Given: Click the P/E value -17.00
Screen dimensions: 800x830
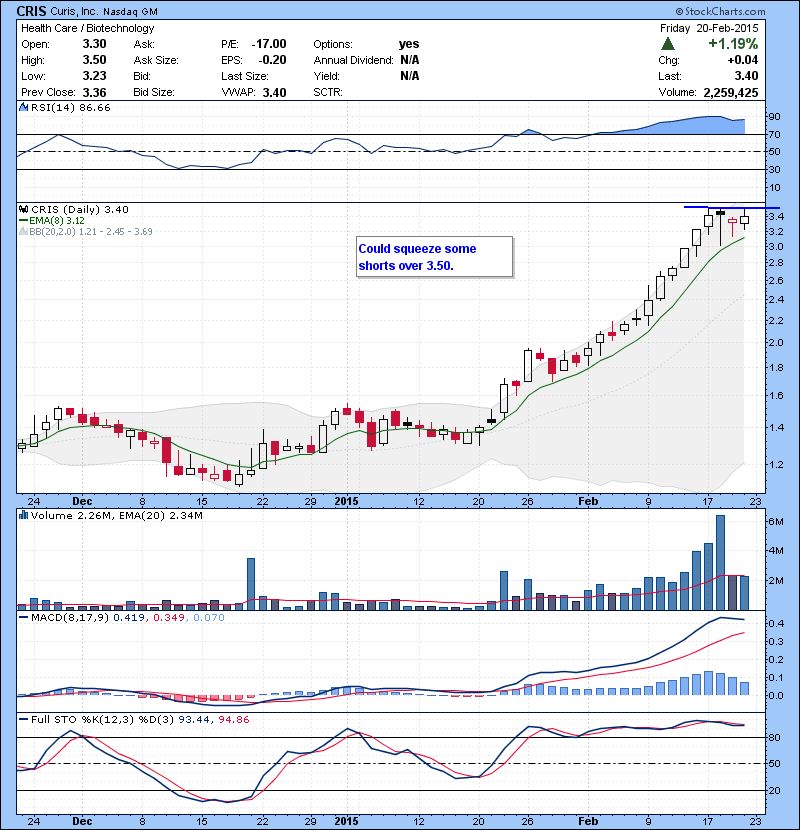Looking at the screenshot, I should pyautogui.click(x=269, y=44).
